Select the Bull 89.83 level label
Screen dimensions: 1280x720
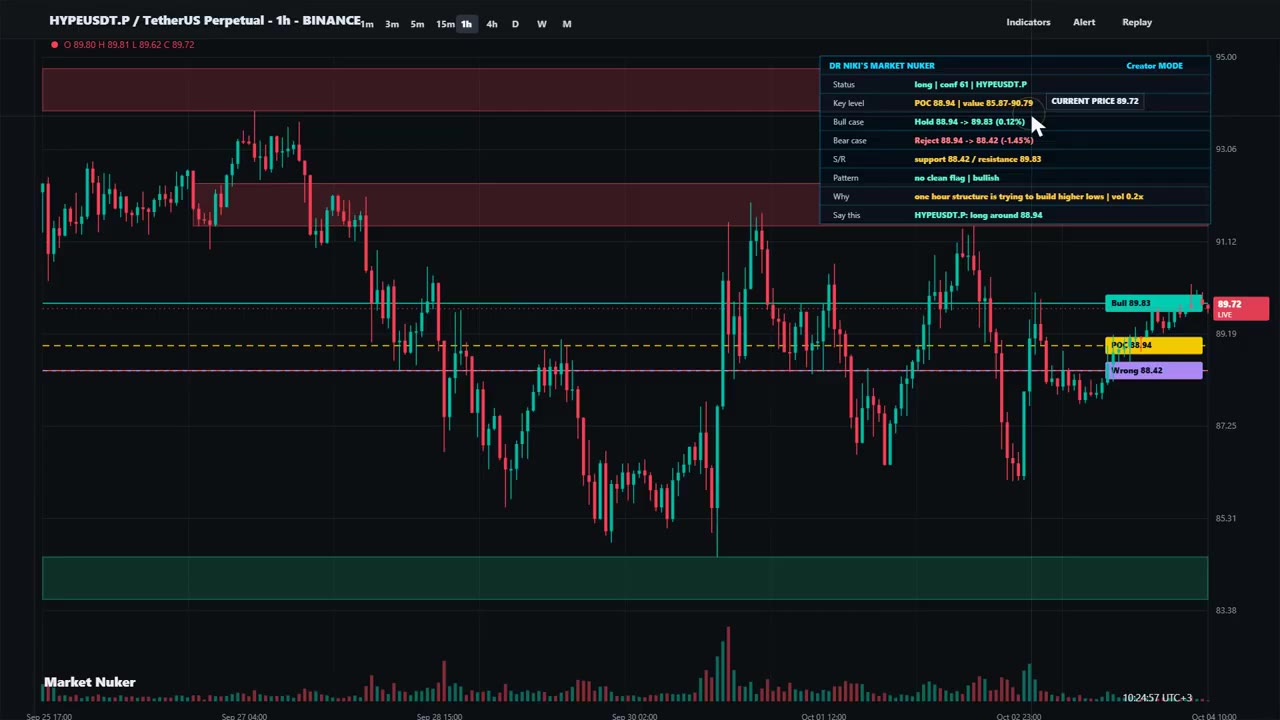click(1154, 303)
